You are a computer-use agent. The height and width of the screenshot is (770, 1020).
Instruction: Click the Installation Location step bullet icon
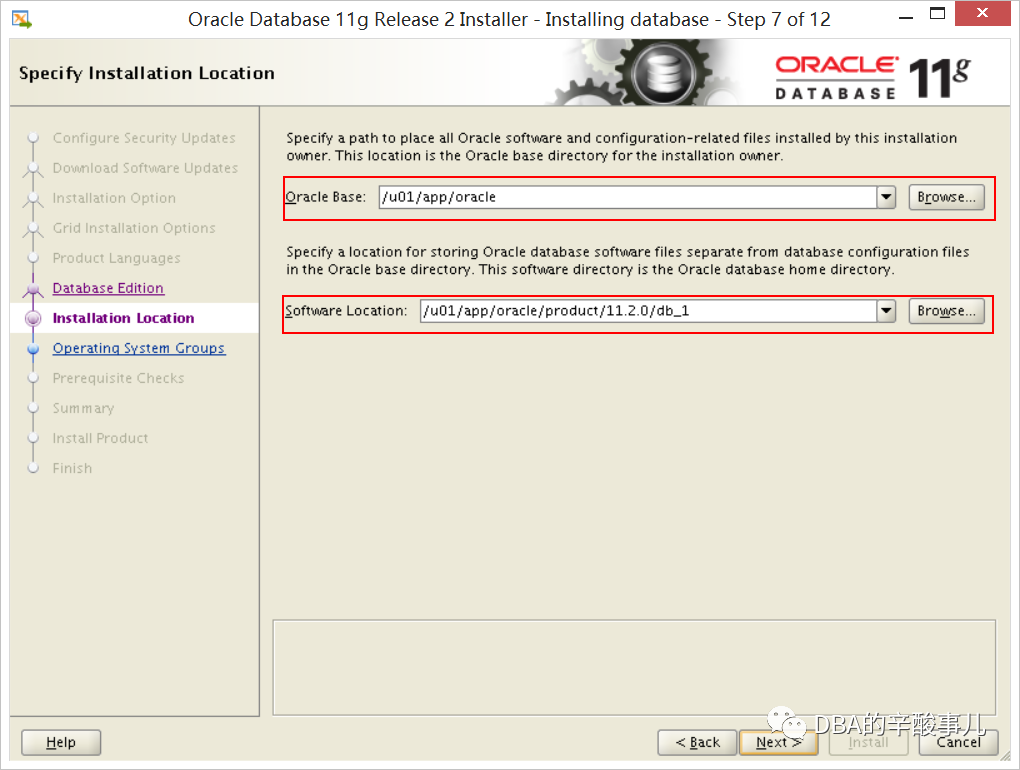pyautogui.click(x=33, y=318)
